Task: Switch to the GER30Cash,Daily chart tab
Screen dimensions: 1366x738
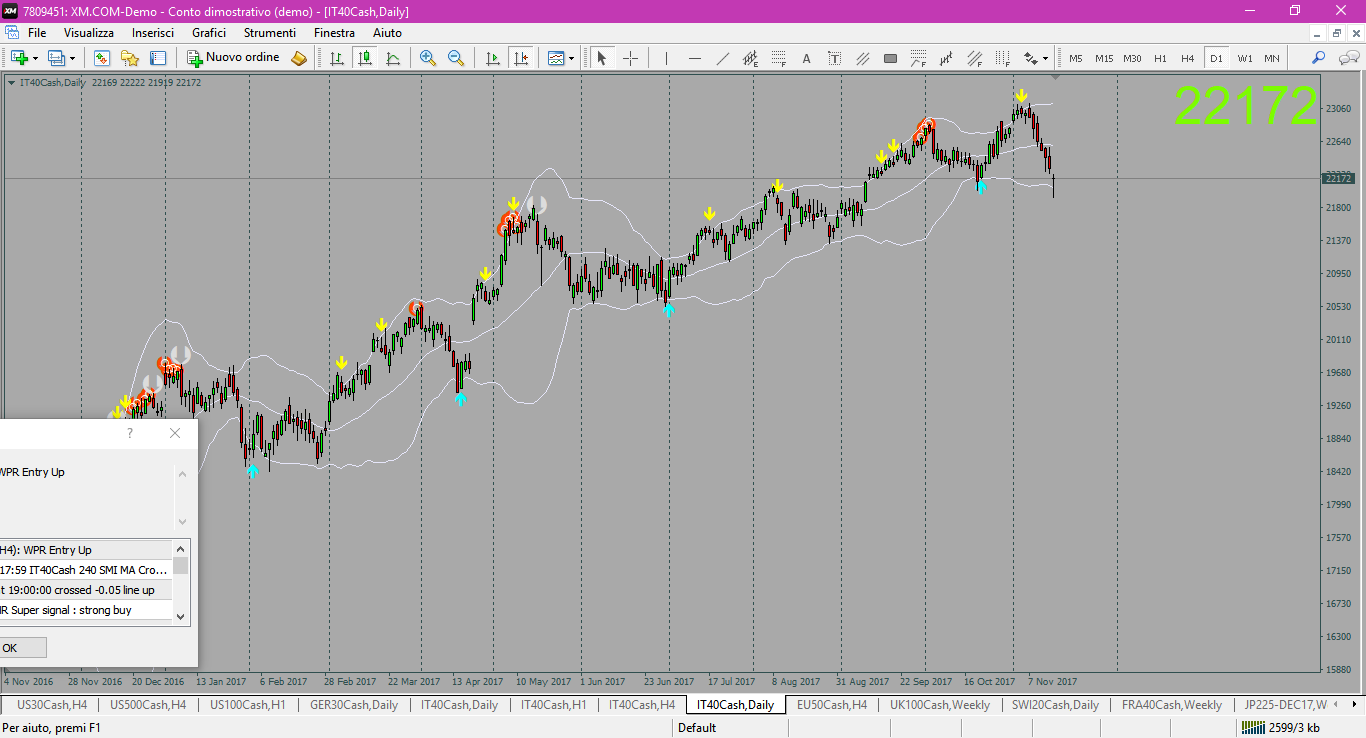Action: 354,705
